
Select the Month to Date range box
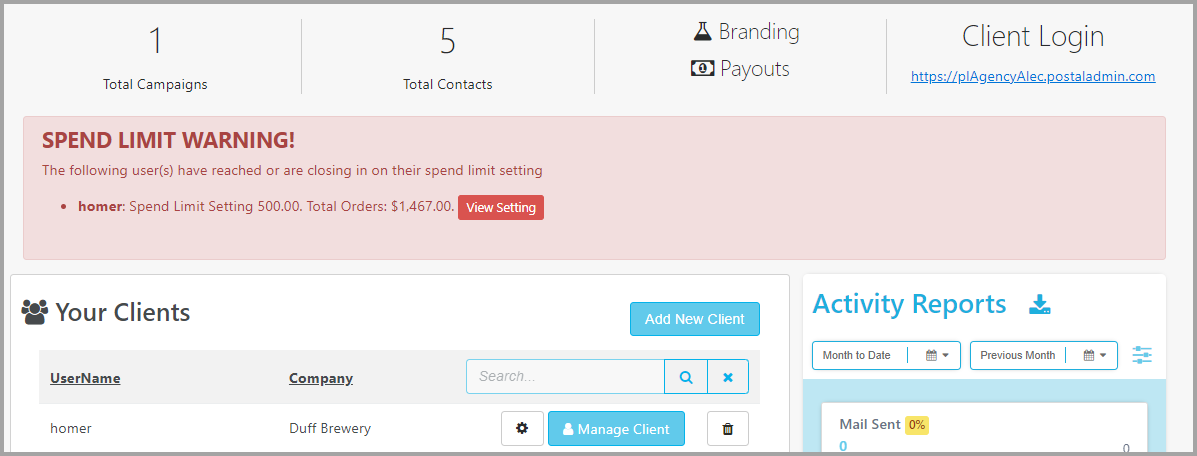coord(886,355)
